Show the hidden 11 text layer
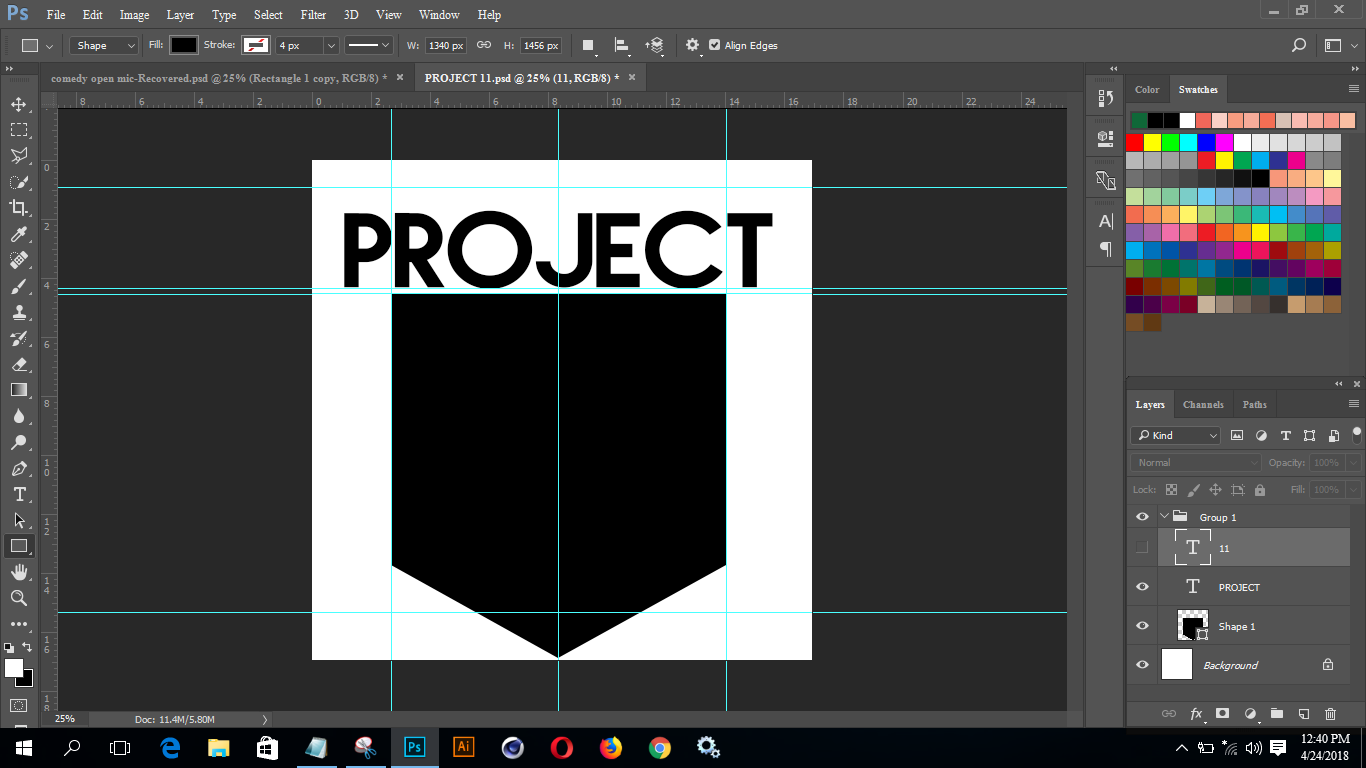The width and height of the screenshot is (1366, 768). (1142, 547)
